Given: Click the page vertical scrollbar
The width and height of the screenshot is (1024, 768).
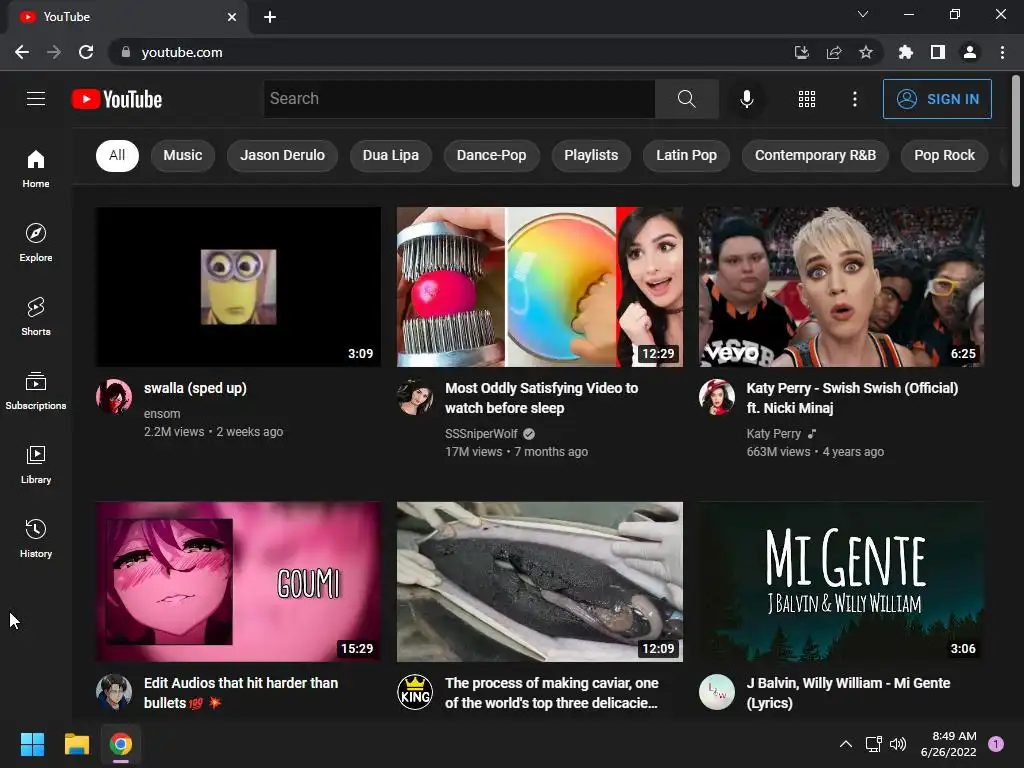Looking at the screenshot, I should (1016, 131).
